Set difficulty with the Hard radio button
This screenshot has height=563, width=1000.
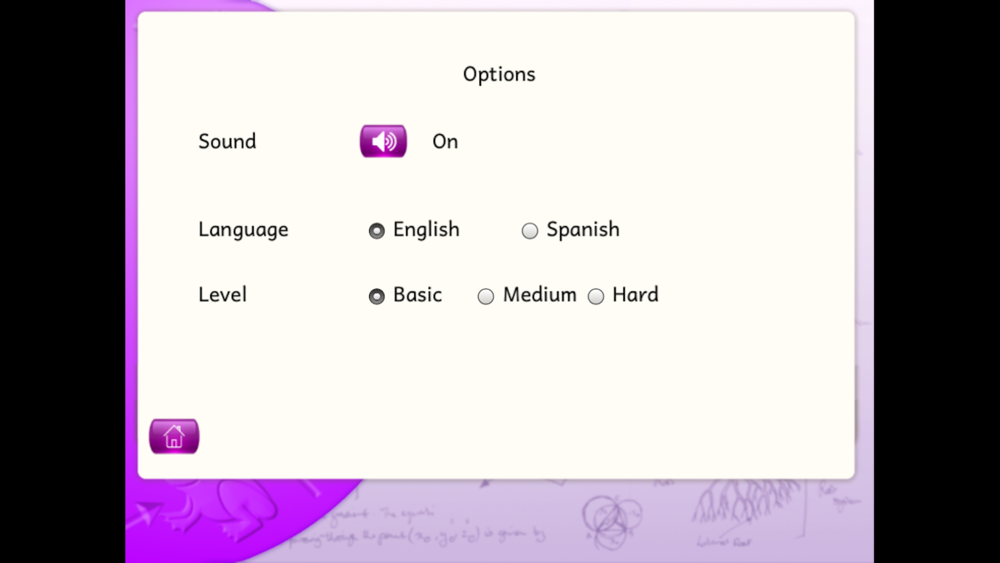[596, 296]
